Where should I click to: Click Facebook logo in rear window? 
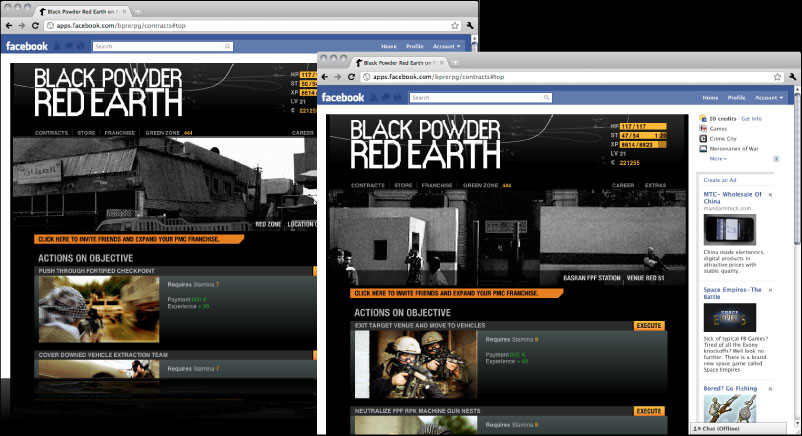point(27,46)
